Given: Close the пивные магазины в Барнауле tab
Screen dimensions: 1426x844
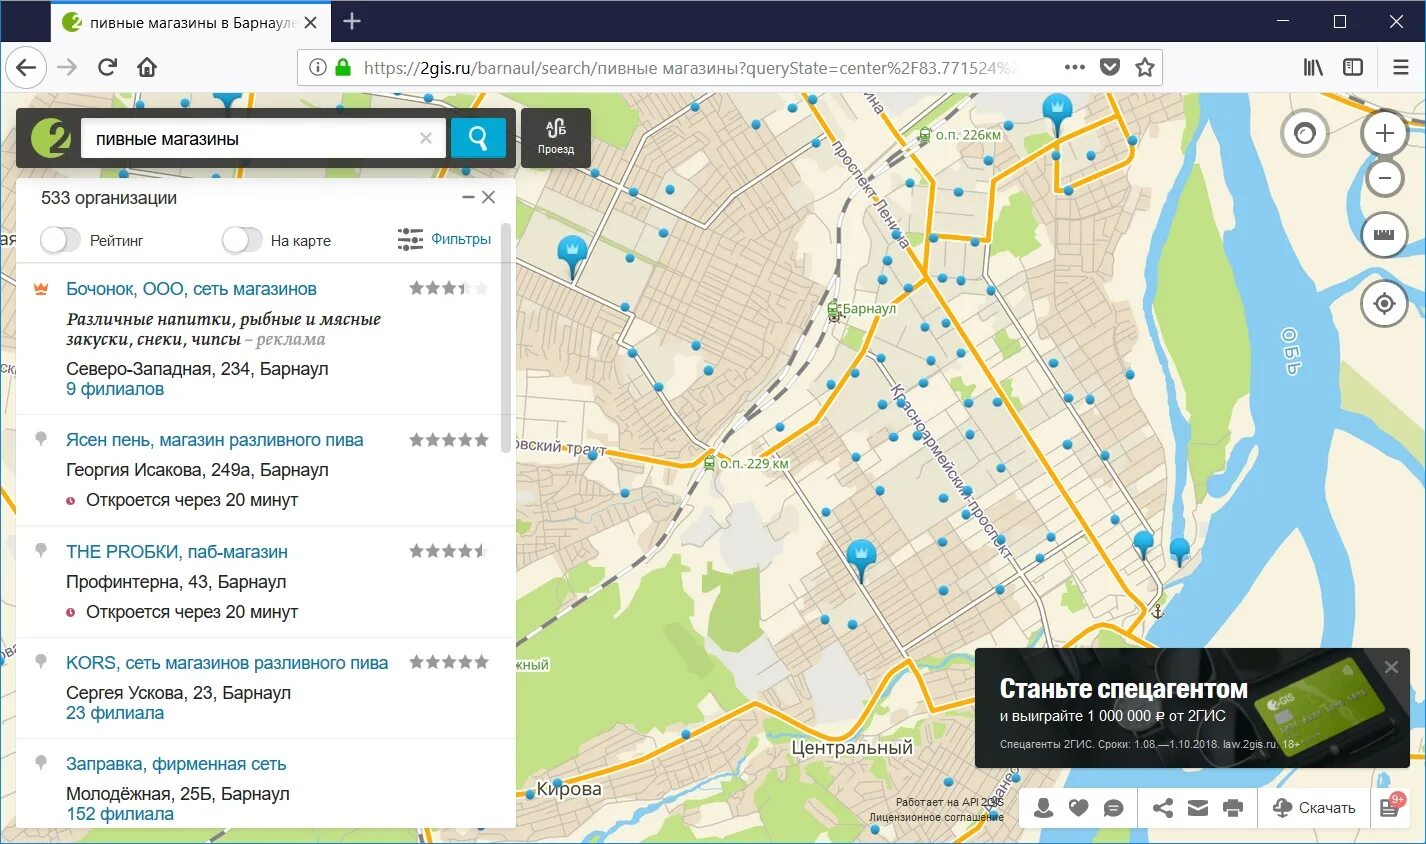Looking at the screenshot, I should [x=311, y=22].
